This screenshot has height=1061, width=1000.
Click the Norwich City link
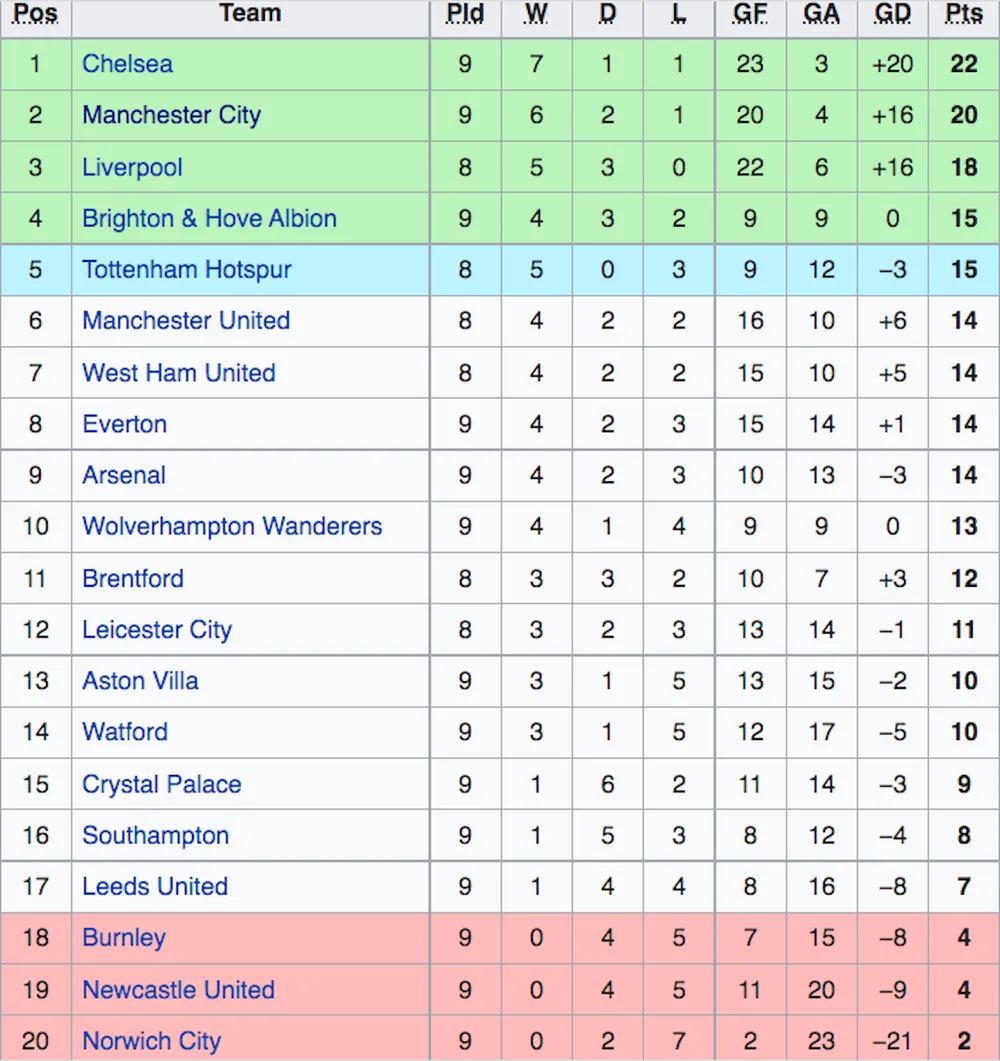[x=152, y=1041]
